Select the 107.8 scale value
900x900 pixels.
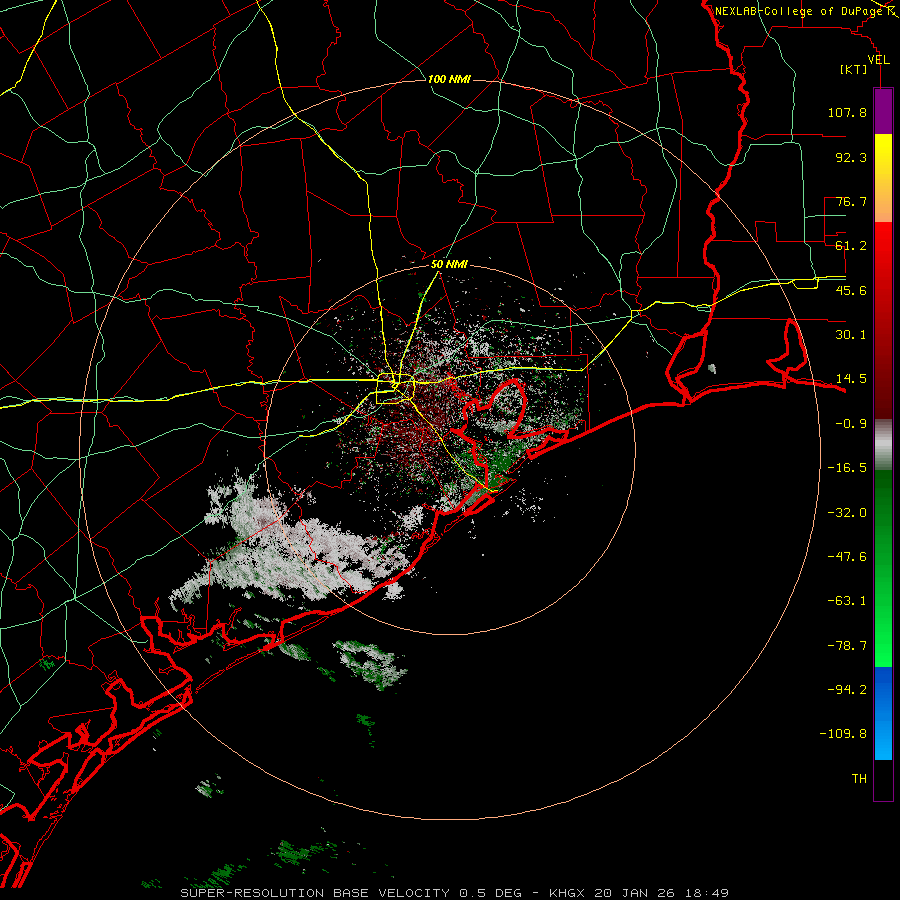[847, 112]
